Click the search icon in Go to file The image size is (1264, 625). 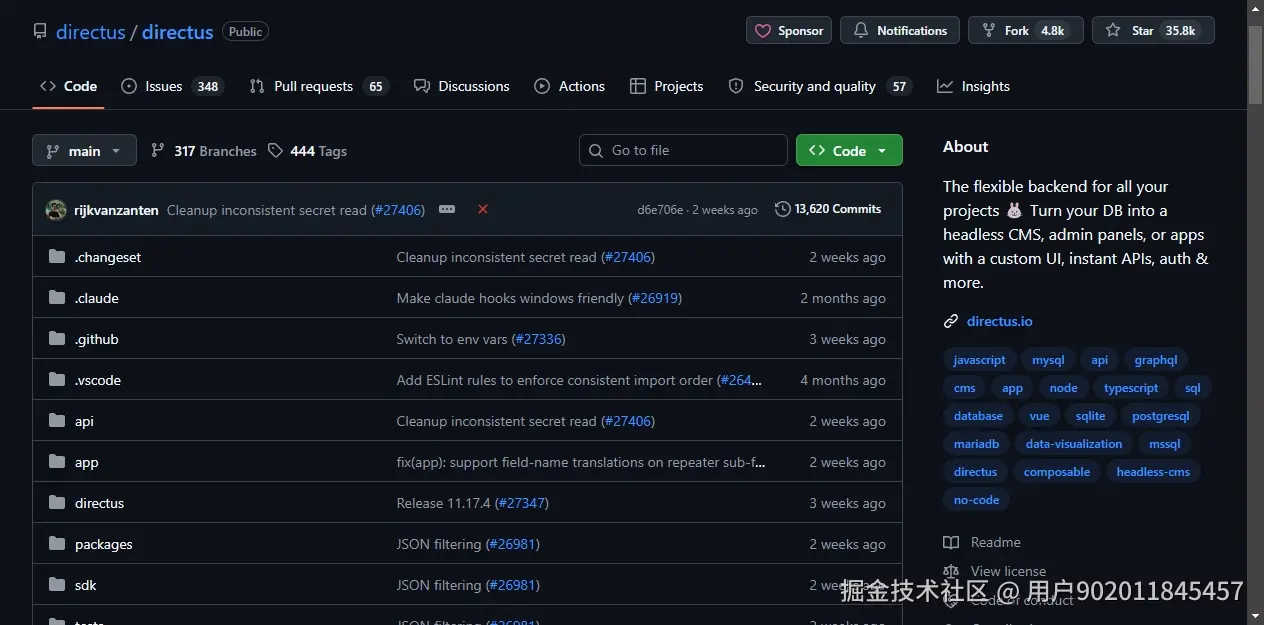coord(597,150)
